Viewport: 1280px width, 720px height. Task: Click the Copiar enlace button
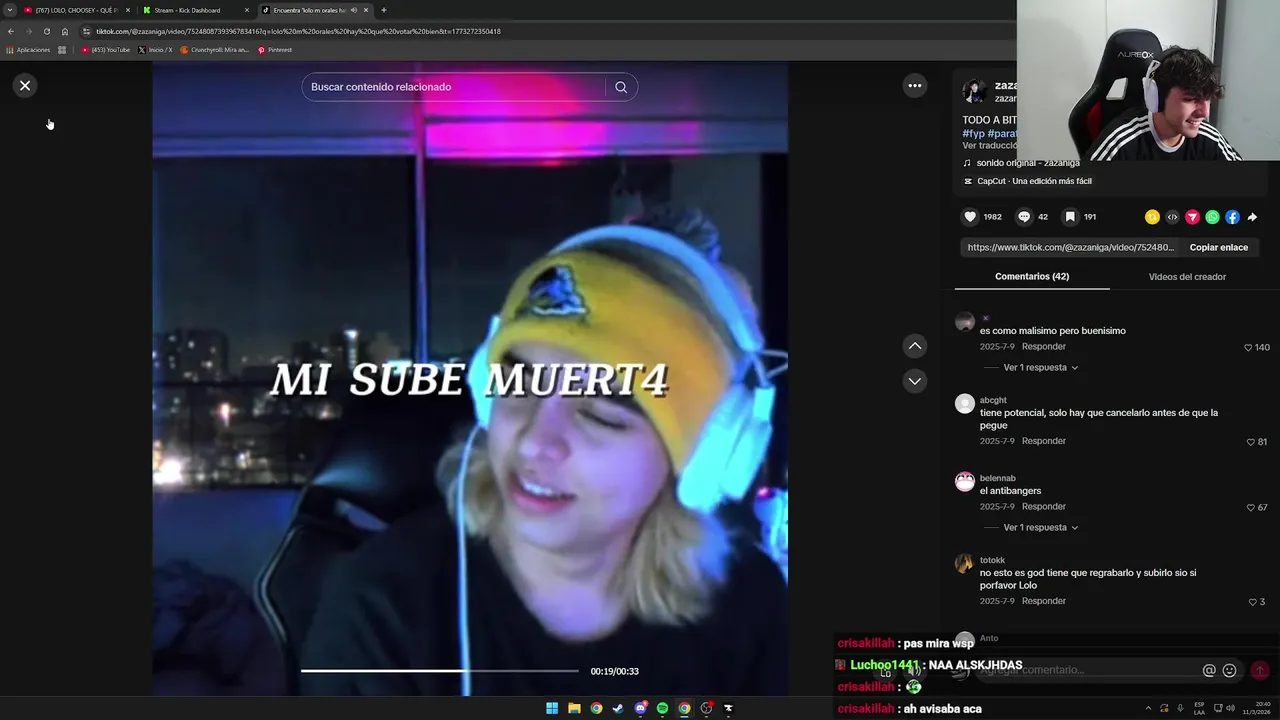tap(1218, 247)
